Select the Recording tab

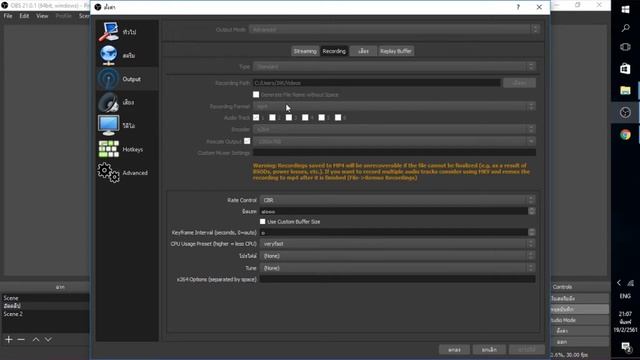pos(334,51)
